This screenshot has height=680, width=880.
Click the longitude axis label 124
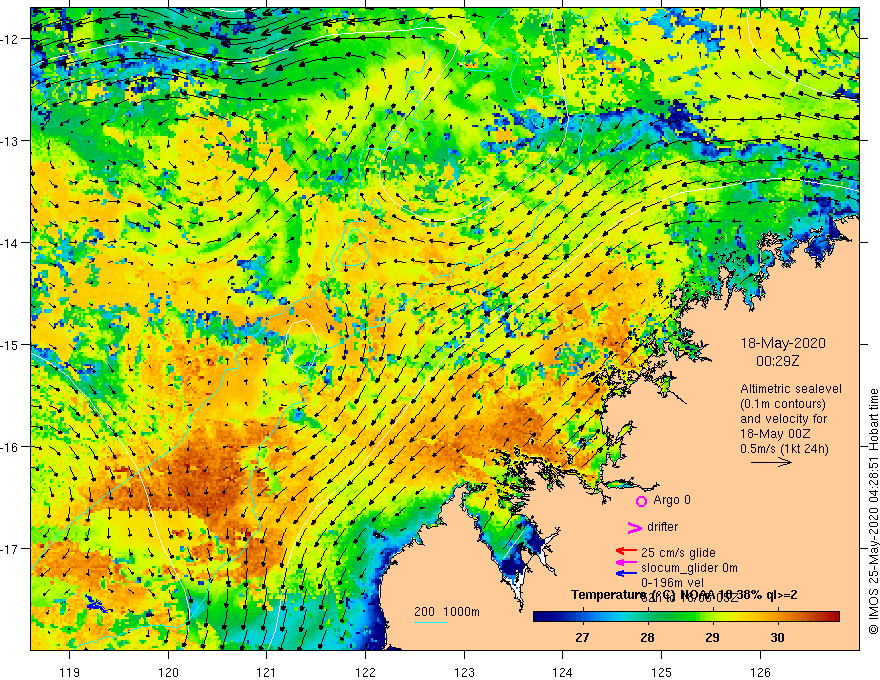click(562, 672)
